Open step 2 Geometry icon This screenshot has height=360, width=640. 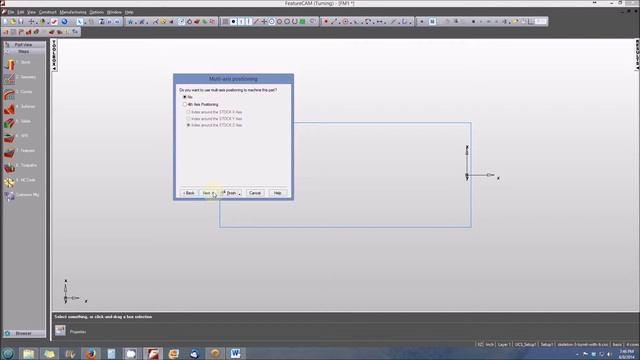pos(9,78)
